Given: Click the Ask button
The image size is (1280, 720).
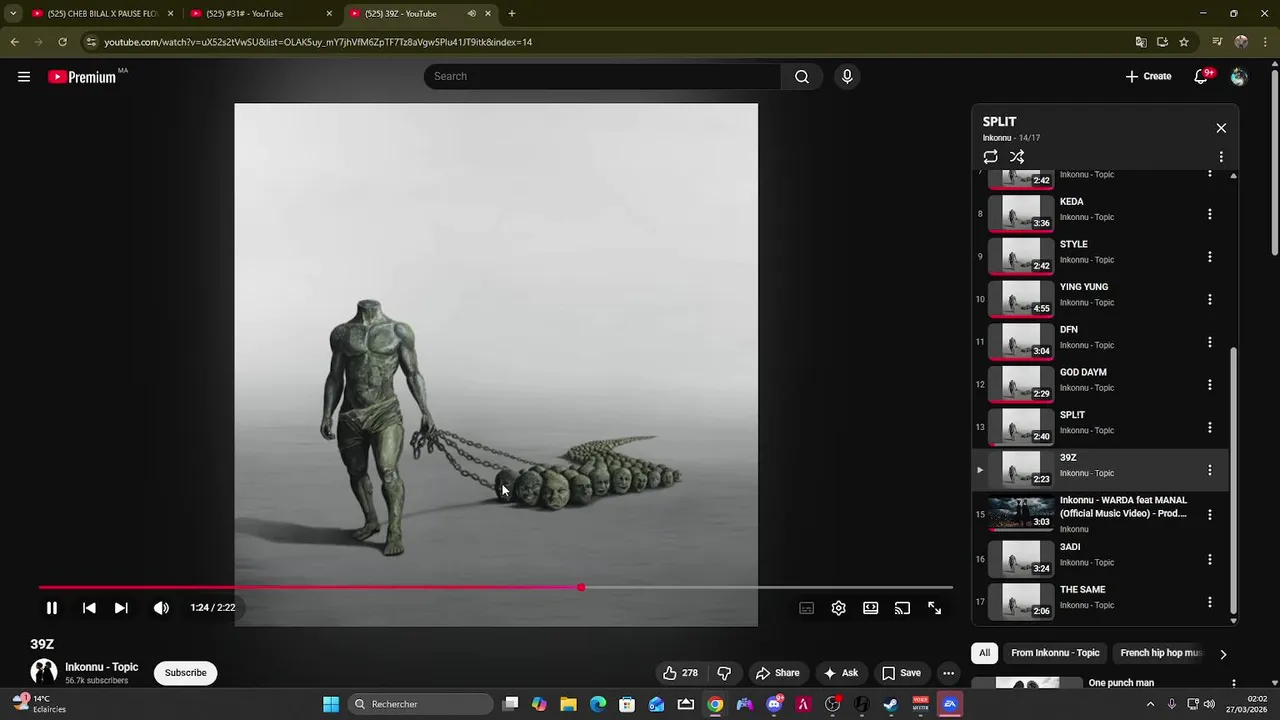Looking at the screenshot, I should (840, 673).
